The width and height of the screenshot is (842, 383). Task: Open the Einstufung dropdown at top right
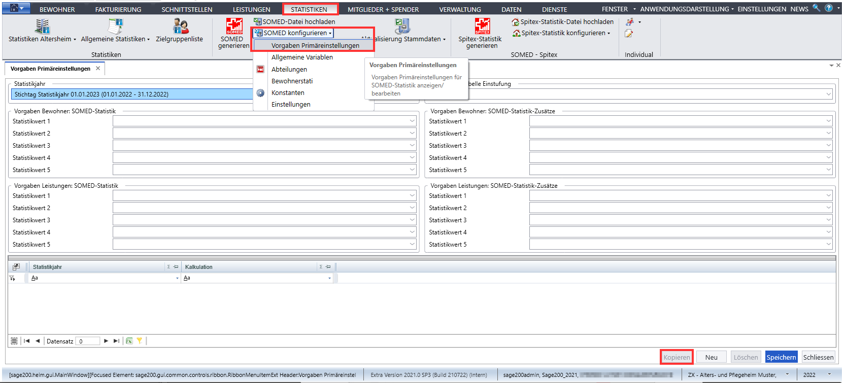click(x=829, y=95)
